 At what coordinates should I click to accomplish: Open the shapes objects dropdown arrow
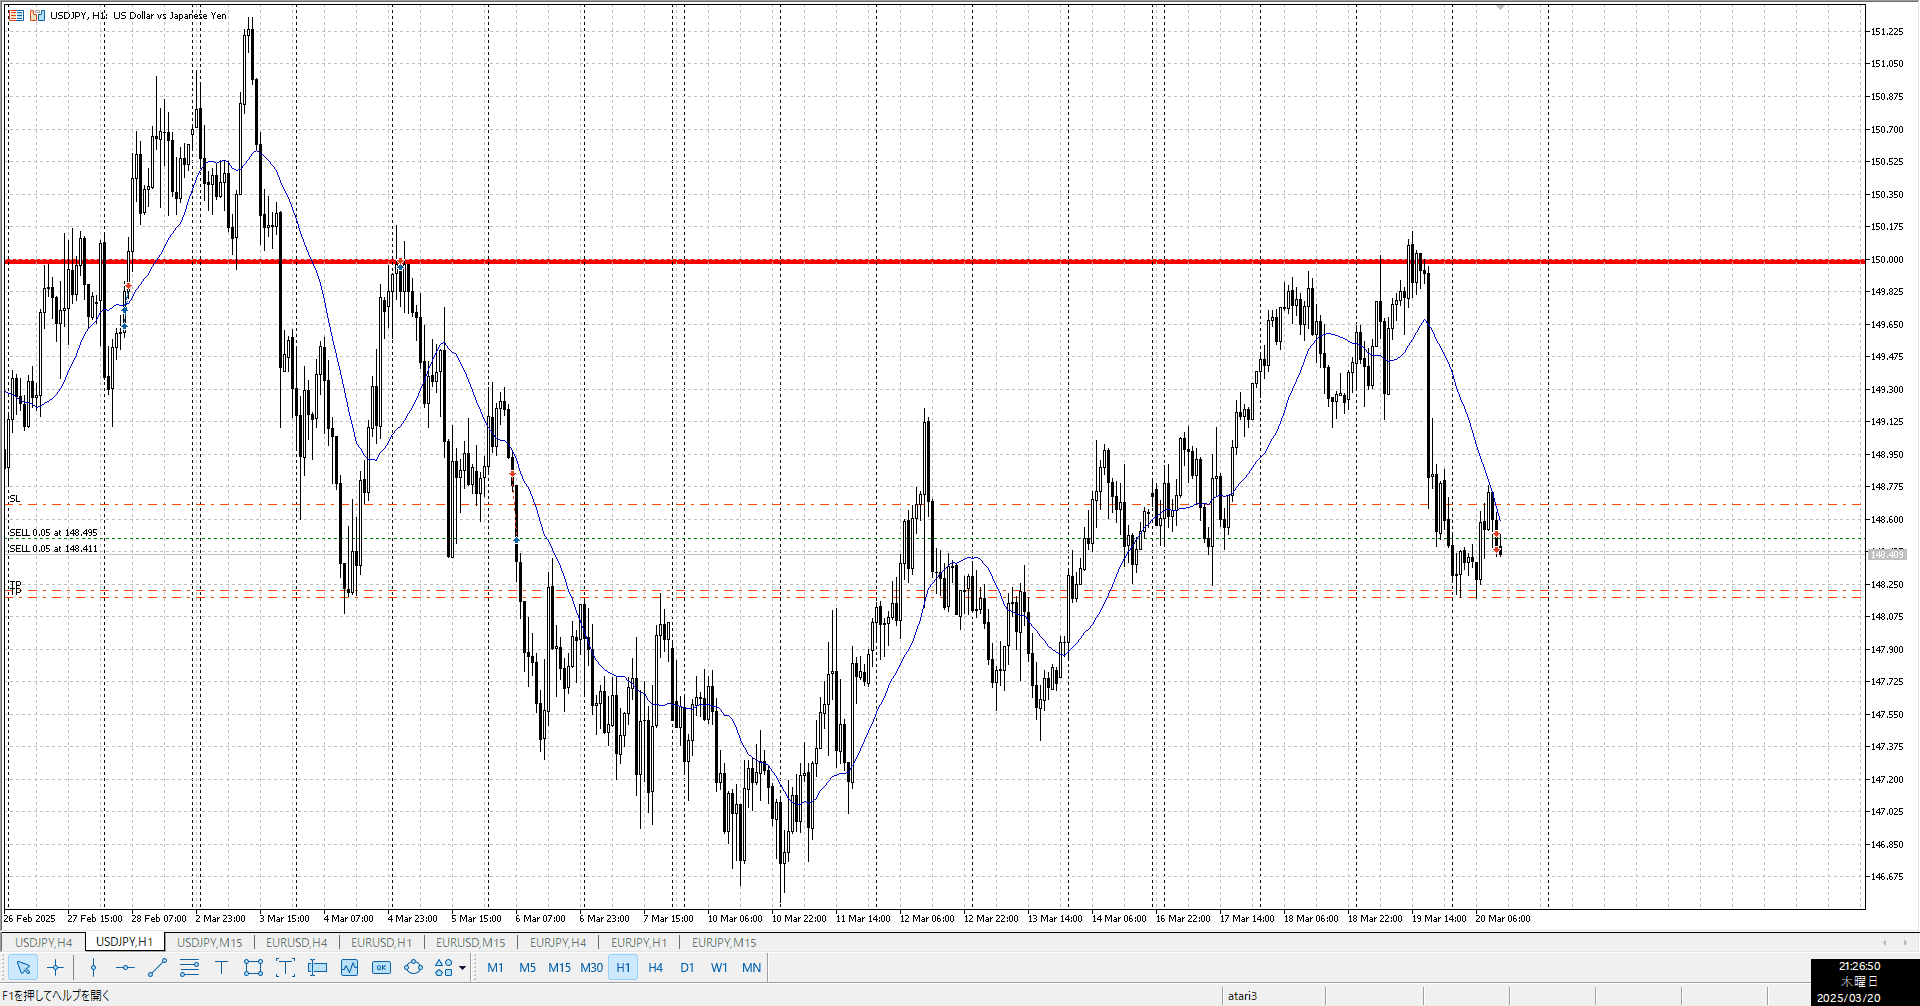coord(462,968)
